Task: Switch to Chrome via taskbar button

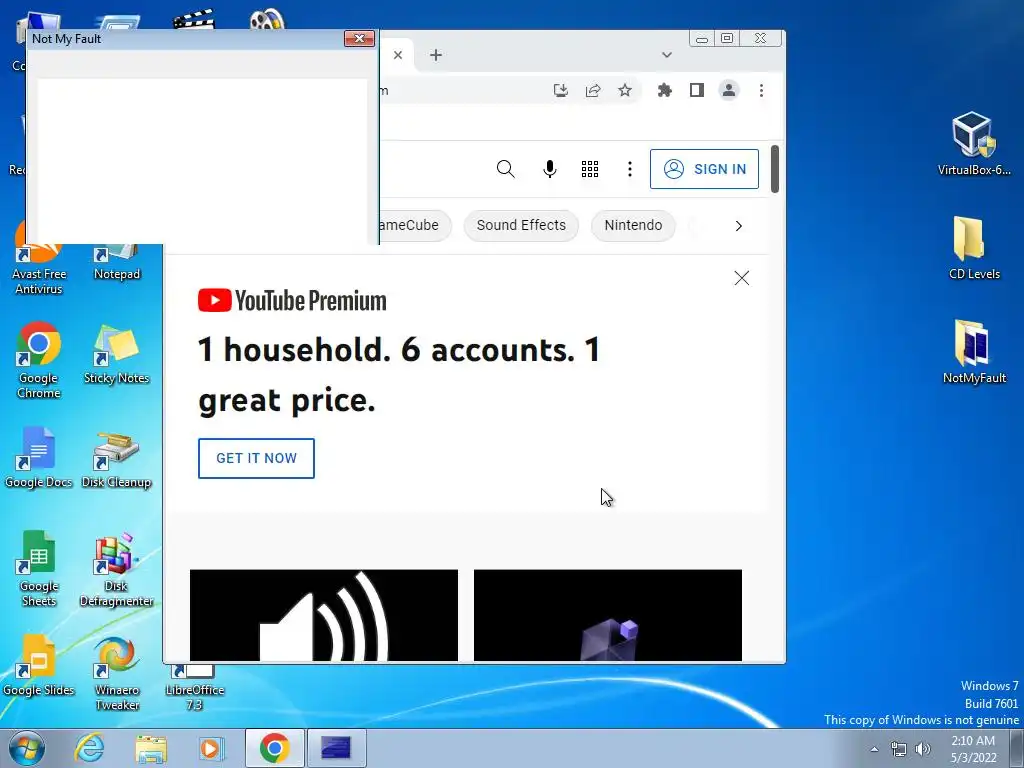Action: click(274, 748)
